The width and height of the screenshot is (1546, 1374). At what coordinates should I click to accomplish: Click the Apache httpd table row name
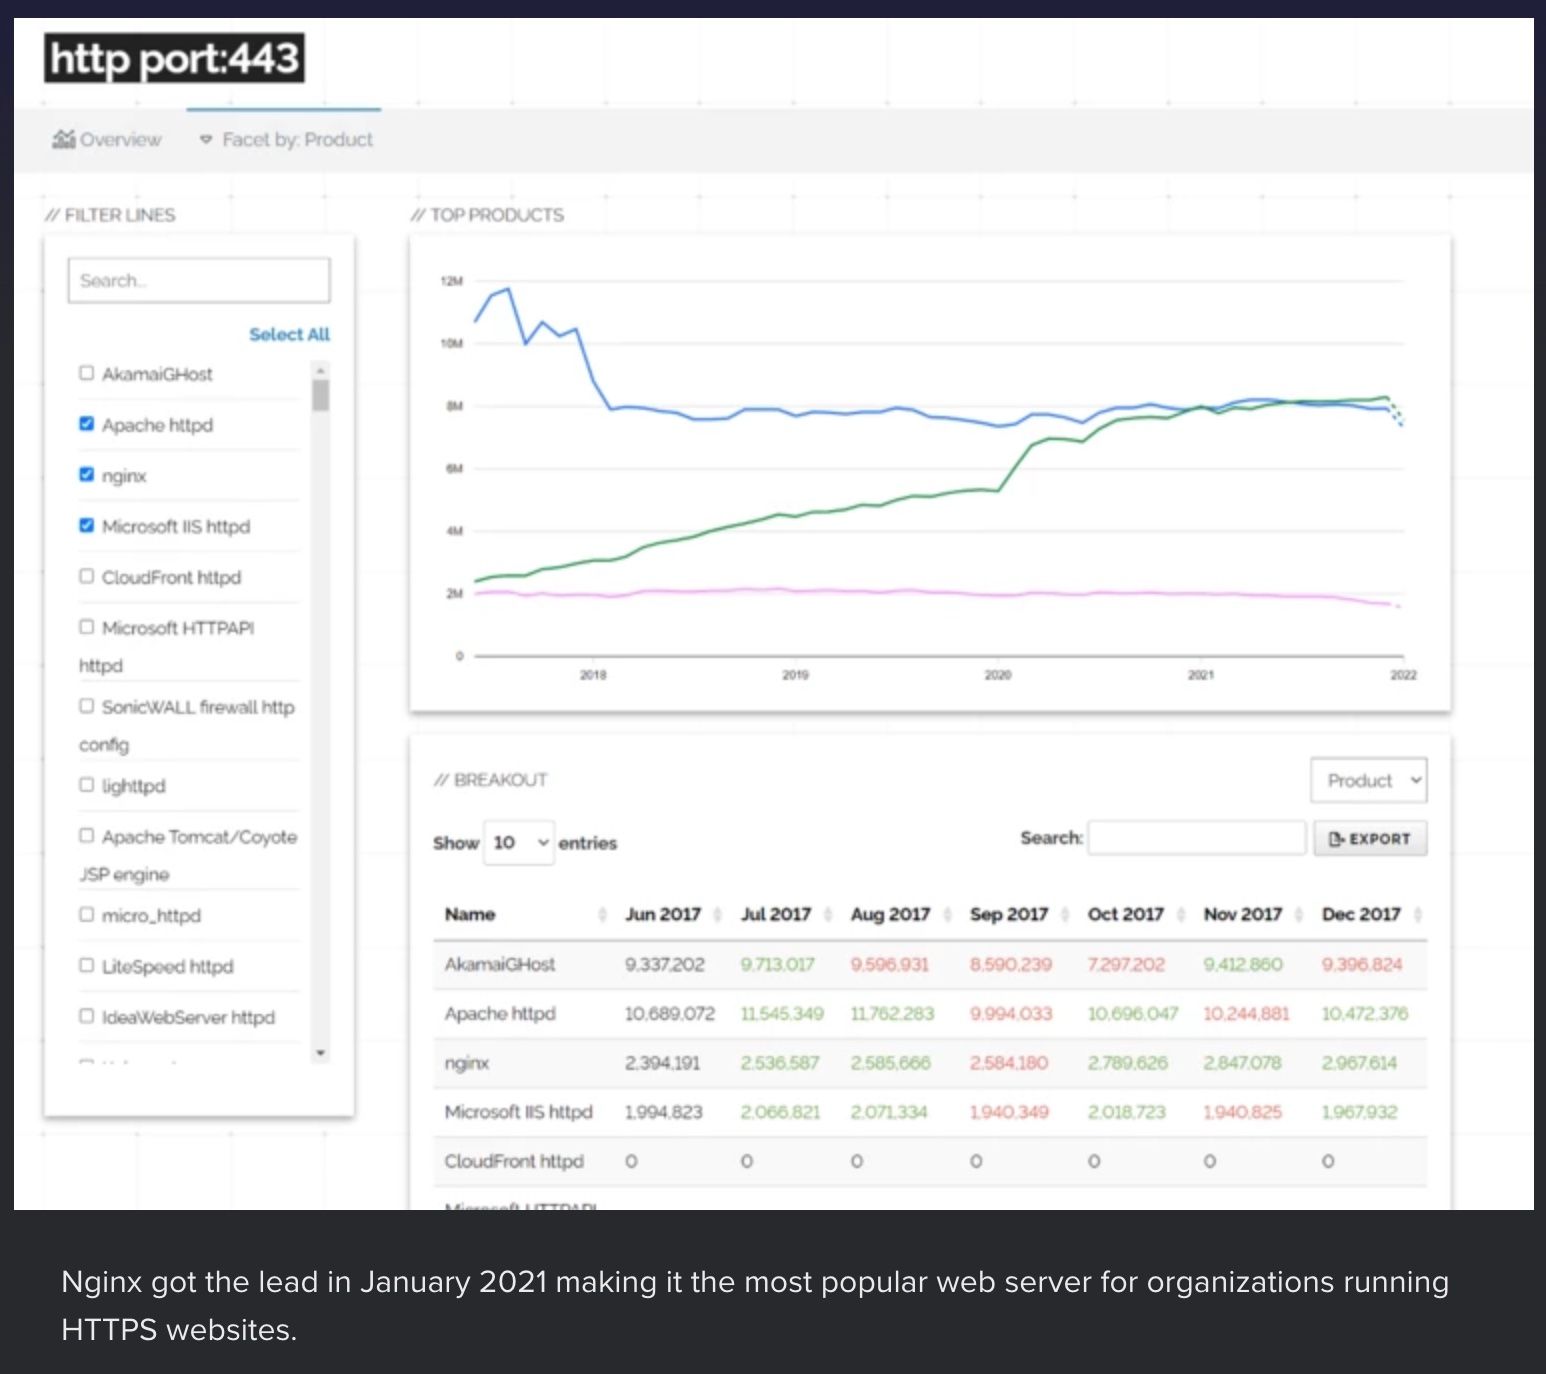pos(500,1013)
